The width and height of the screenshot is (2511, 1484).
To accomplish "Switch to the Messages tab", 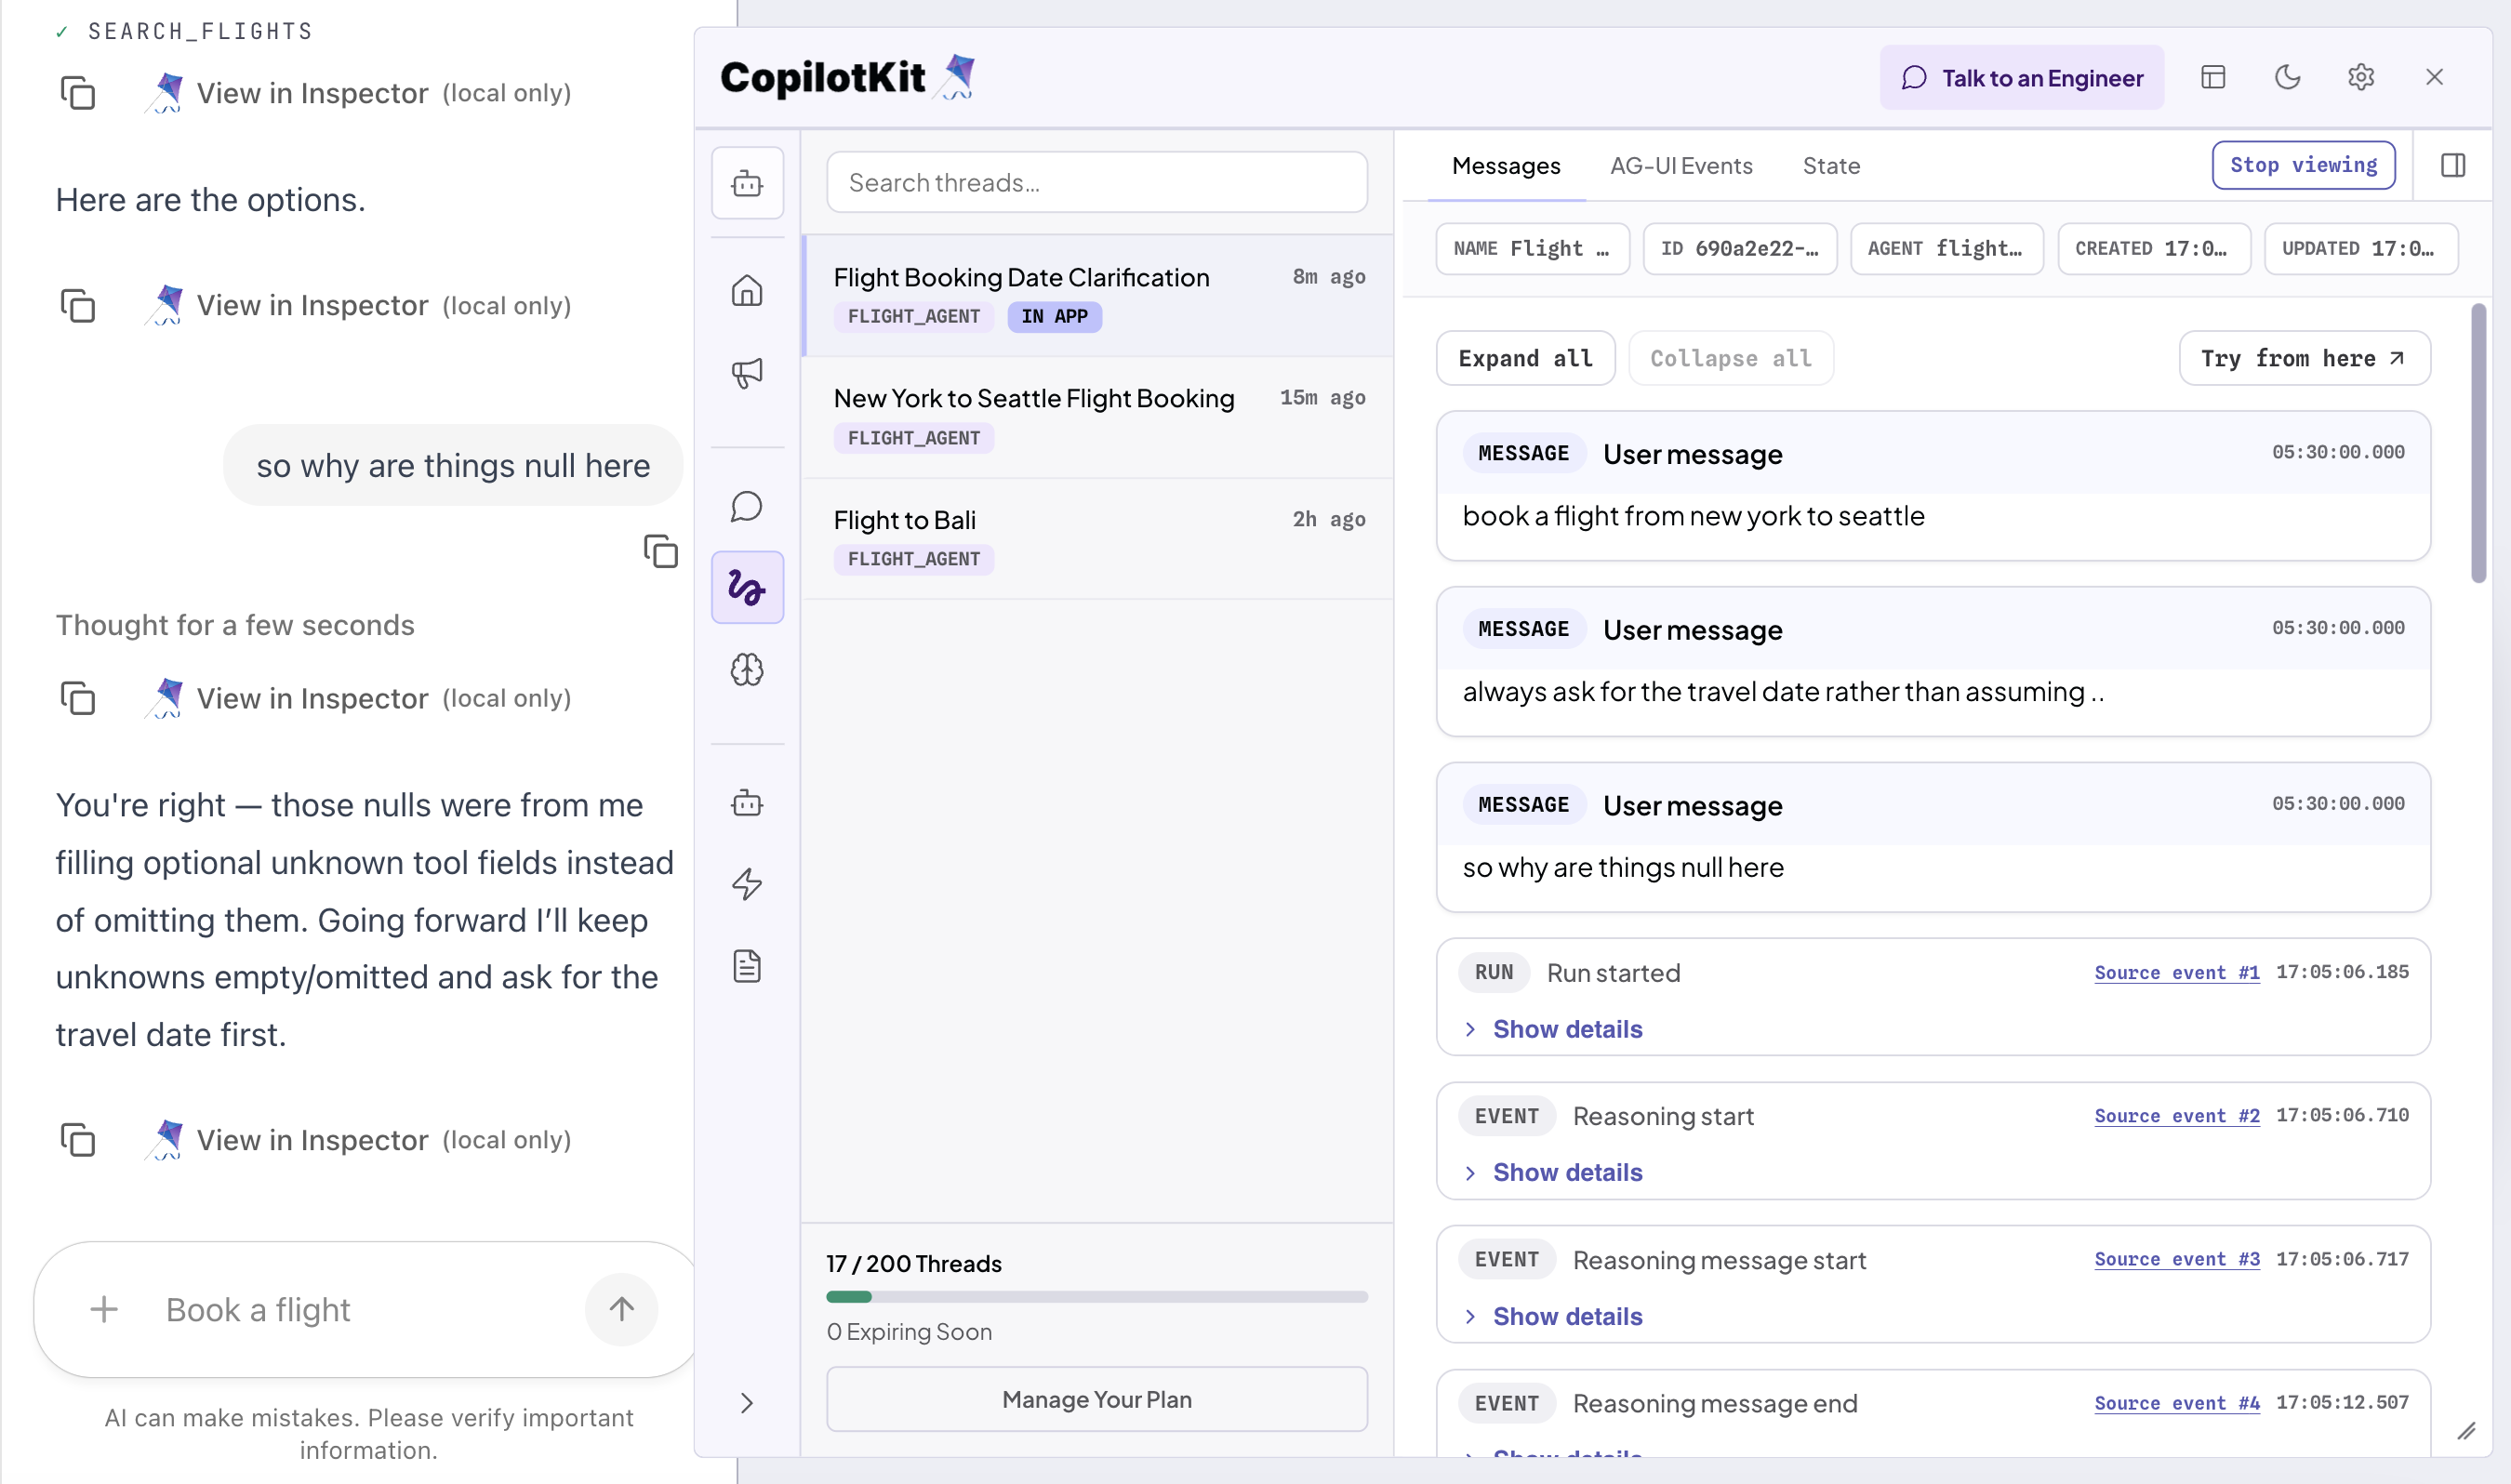I will tap(1506, 166).
